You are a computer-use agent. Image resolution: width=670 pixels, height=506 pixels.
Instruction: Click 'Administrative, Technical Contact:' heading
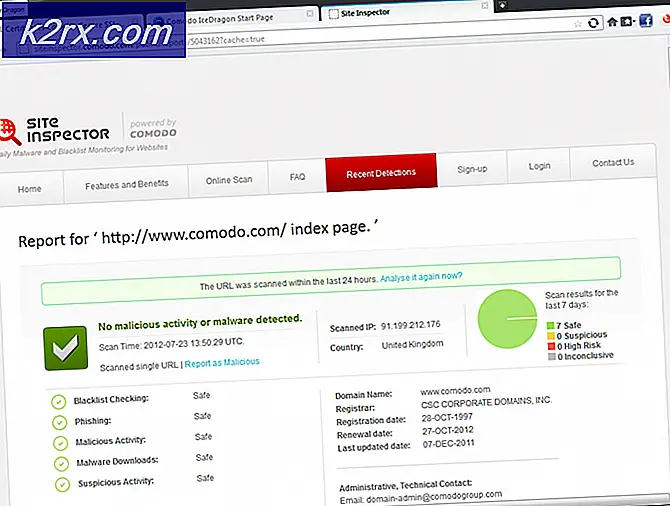tap(406, 485)
